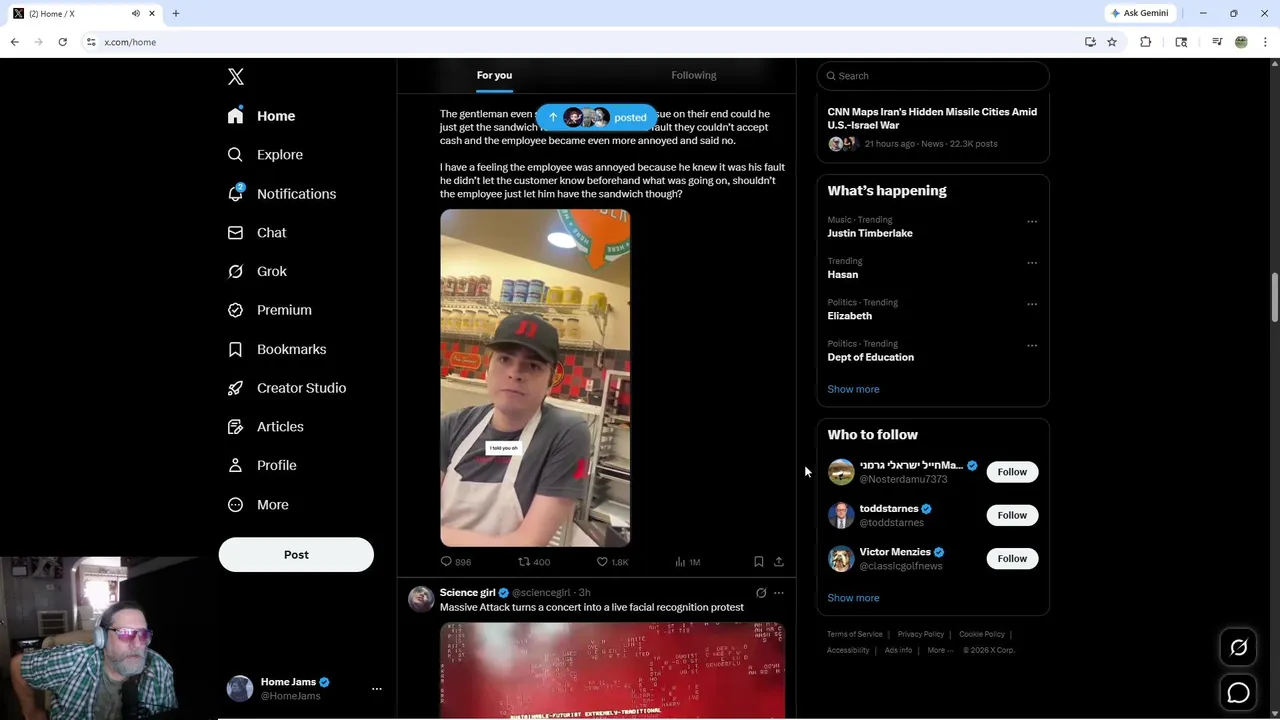1280x720 pixels.
Task: Open Premium page
Action: 270,310
